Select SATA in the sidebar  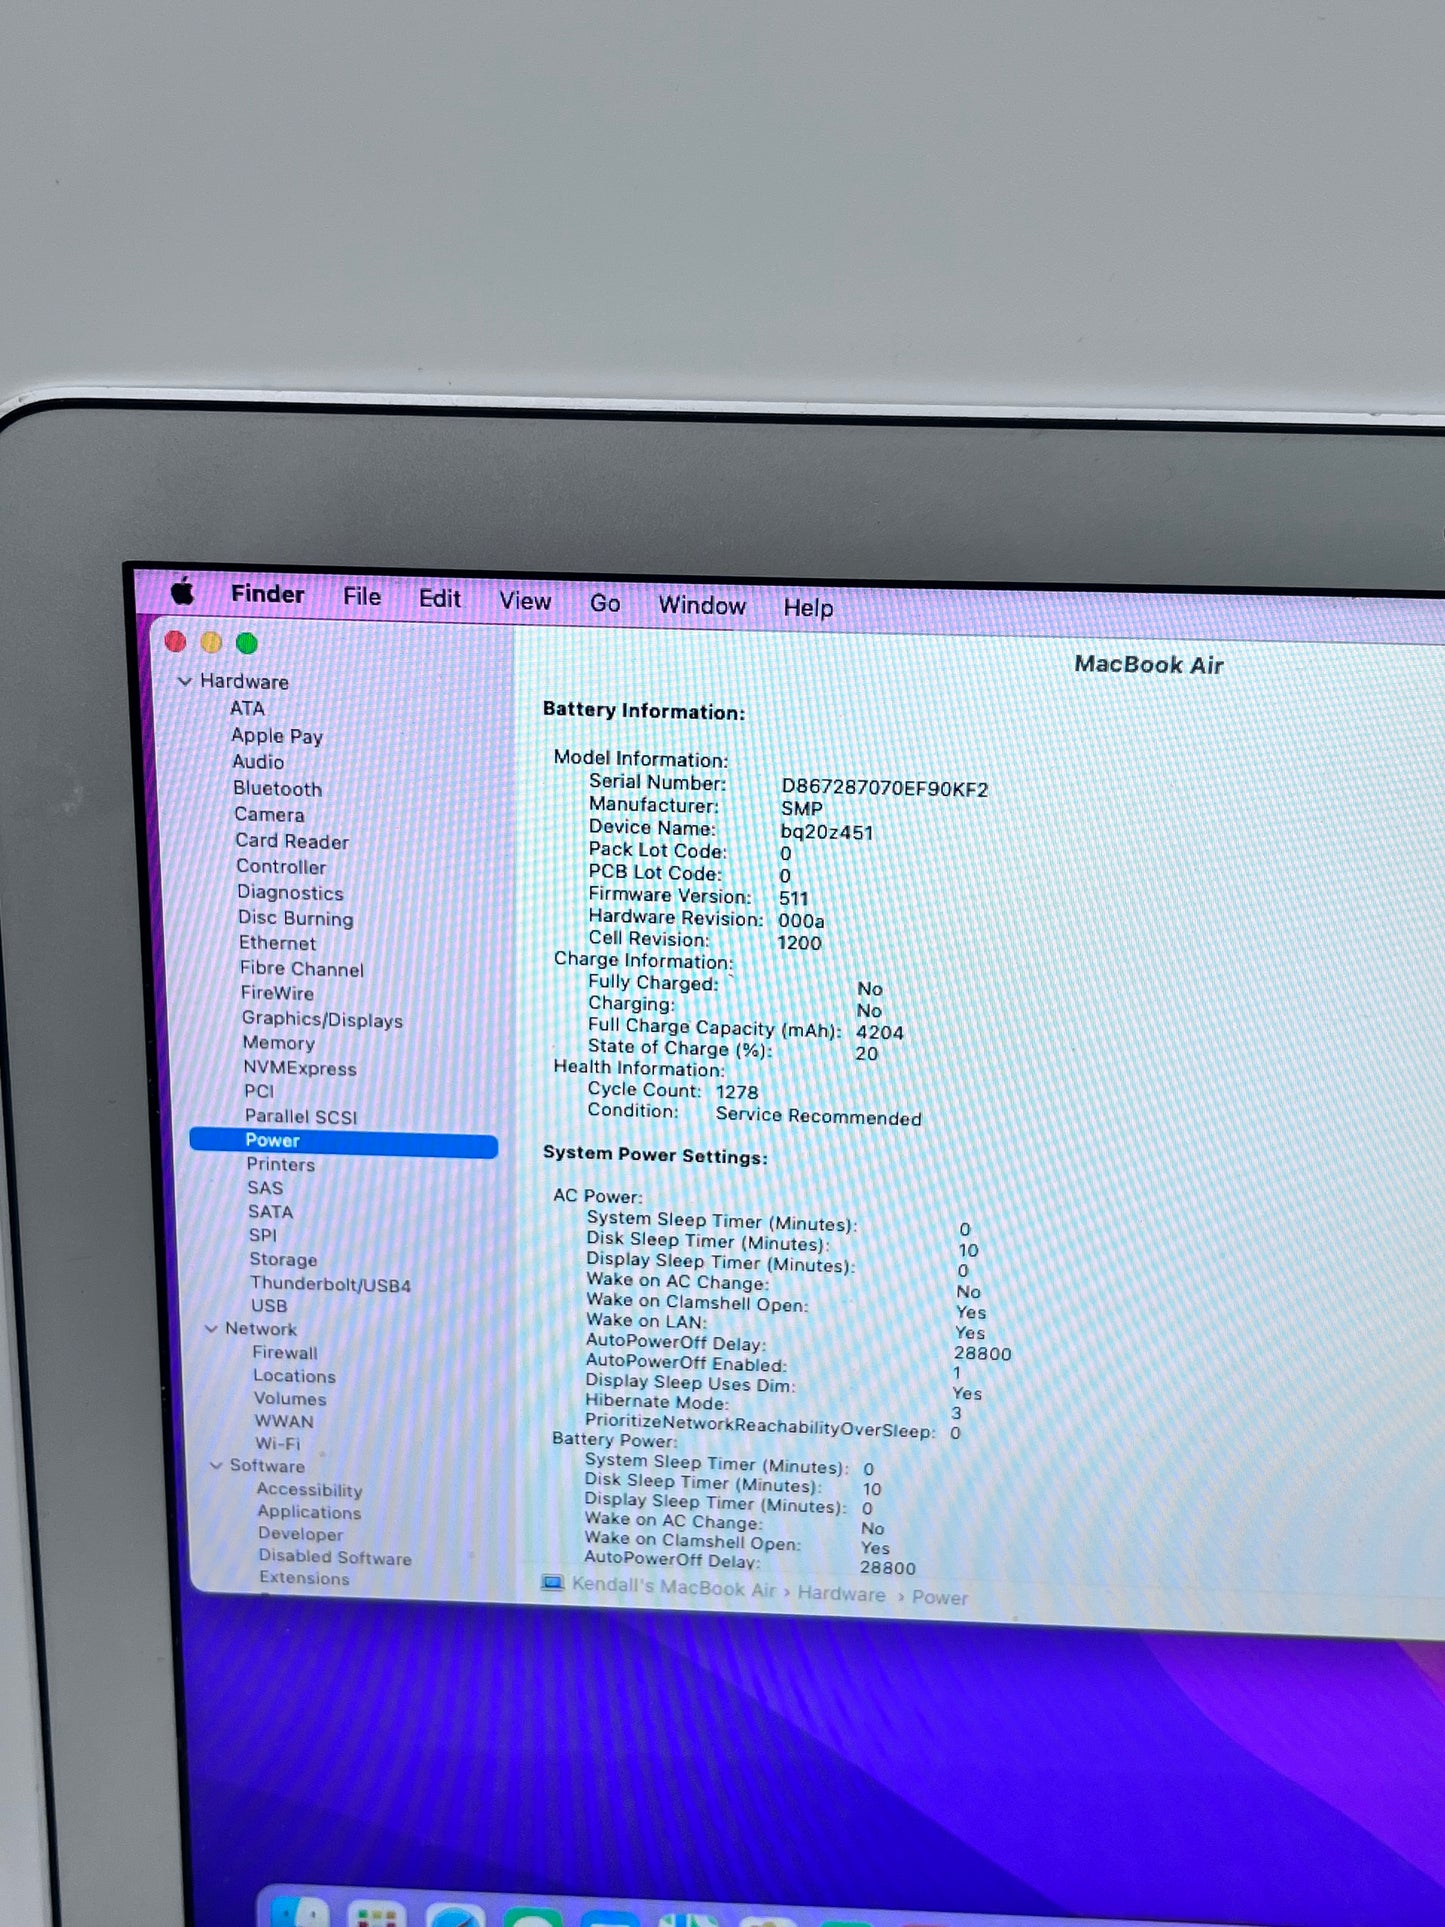[x=271, y=1212]
